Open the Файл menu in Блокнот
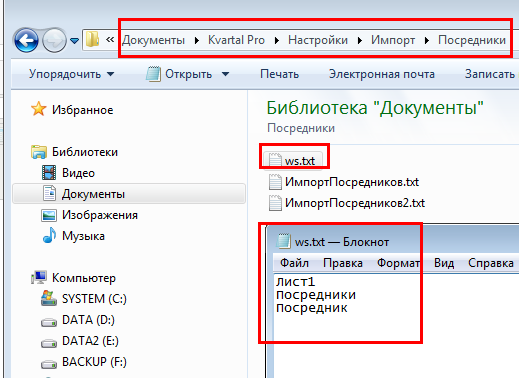This screenshot has height=378, width=519. [x=294, y=263]
